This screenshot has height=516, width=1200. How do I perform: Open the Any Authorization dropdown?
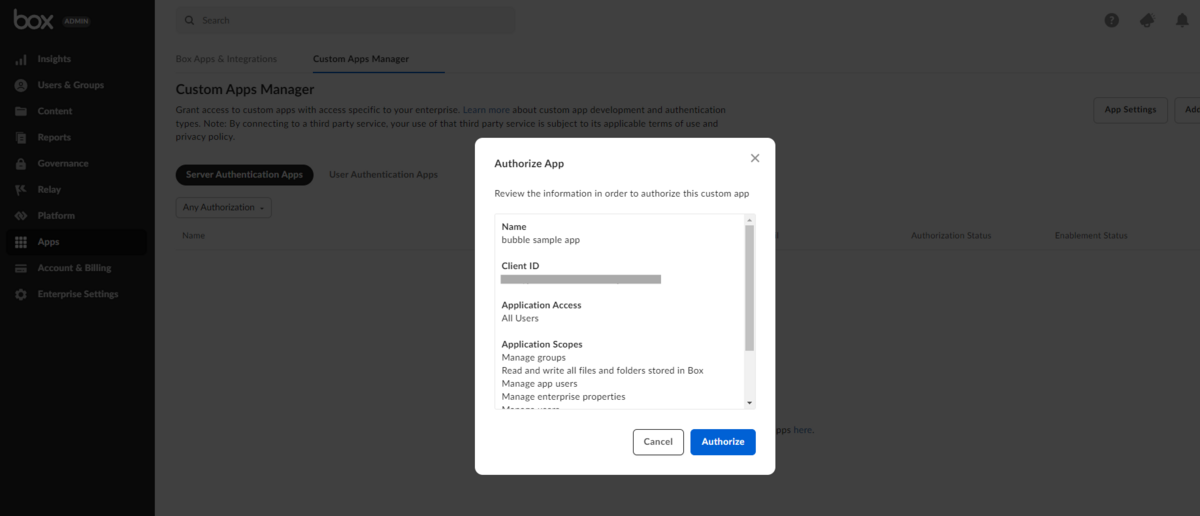pyautogui.click(x=223, y=207)
